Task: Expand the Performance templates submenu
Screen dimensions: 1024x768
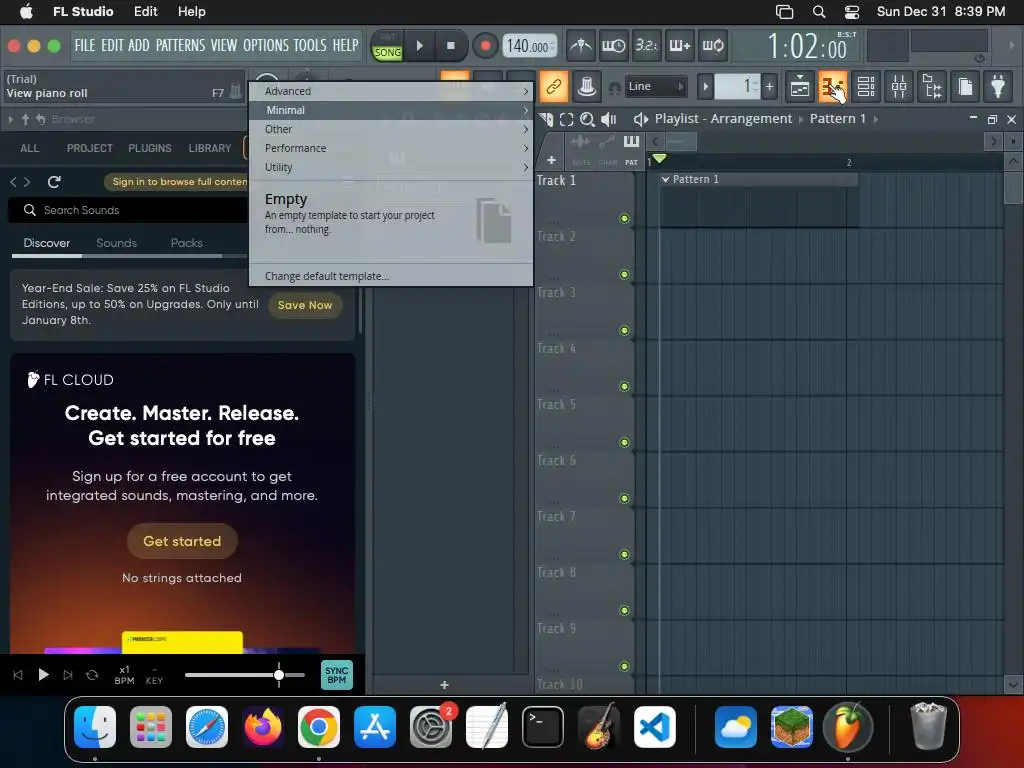Action: pyautogui.click(x=391, y=148)
